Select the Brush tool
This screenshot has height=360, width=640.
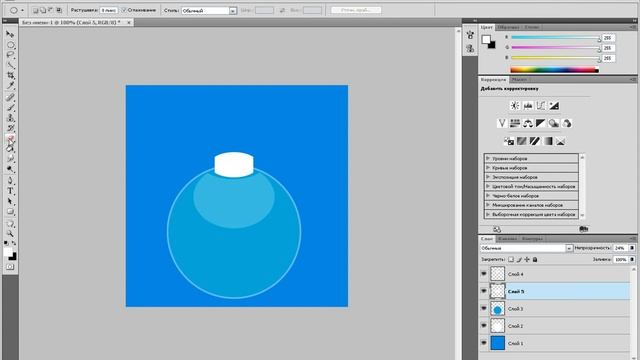[10, 108]
